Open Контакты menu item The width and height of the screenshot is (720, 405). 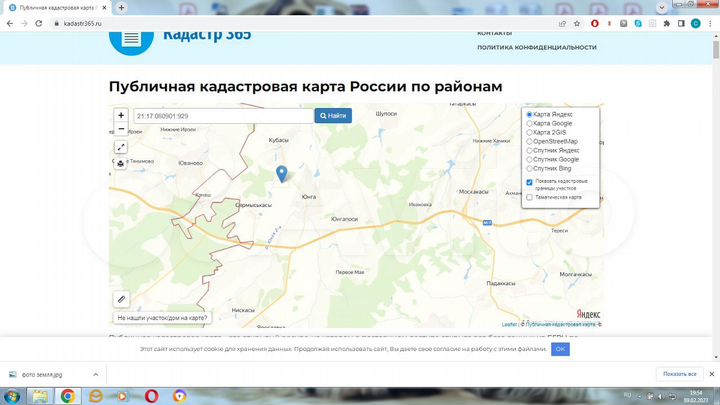tap(495, 34)
